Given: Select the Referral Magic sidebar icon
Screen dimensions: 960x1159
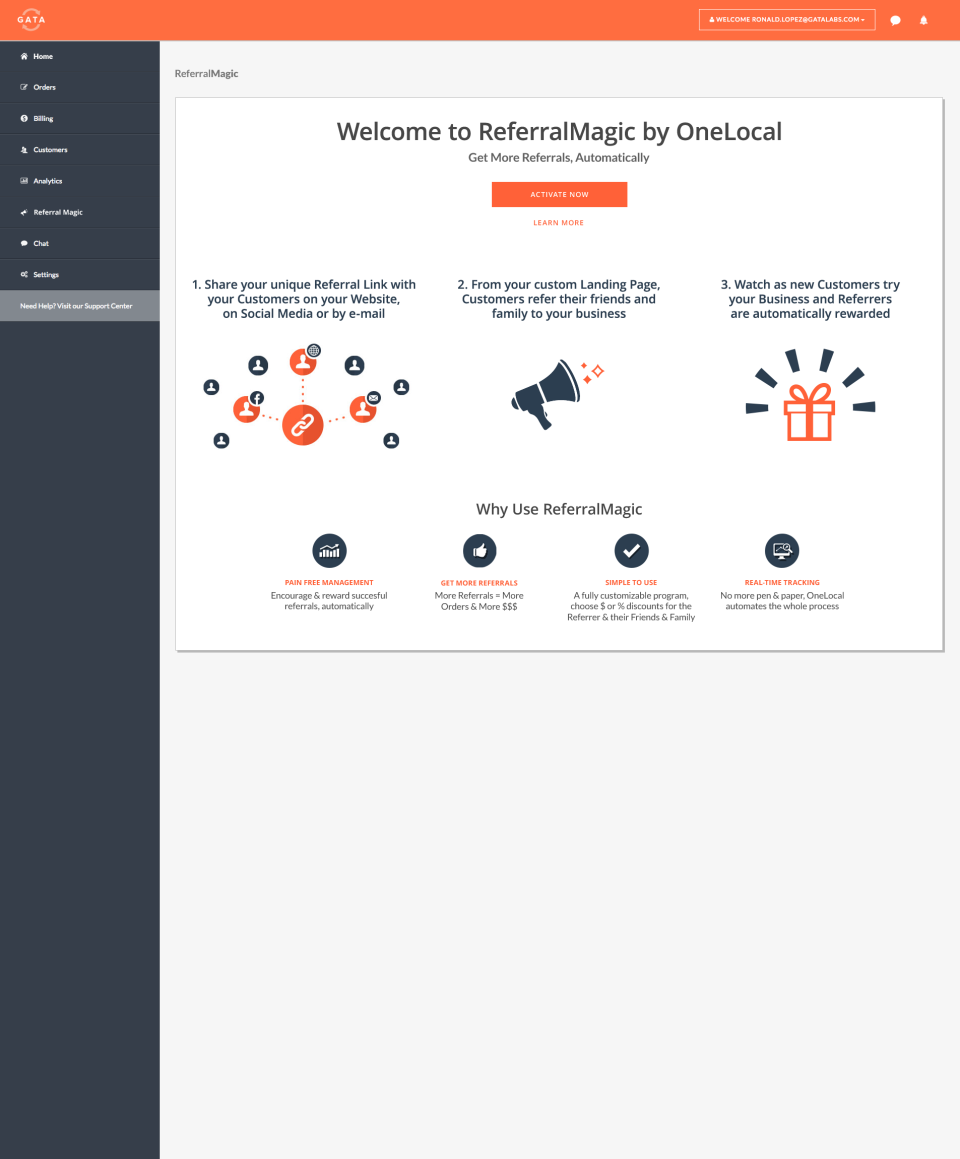Looking at the screenshot, I should click(22, 212).
